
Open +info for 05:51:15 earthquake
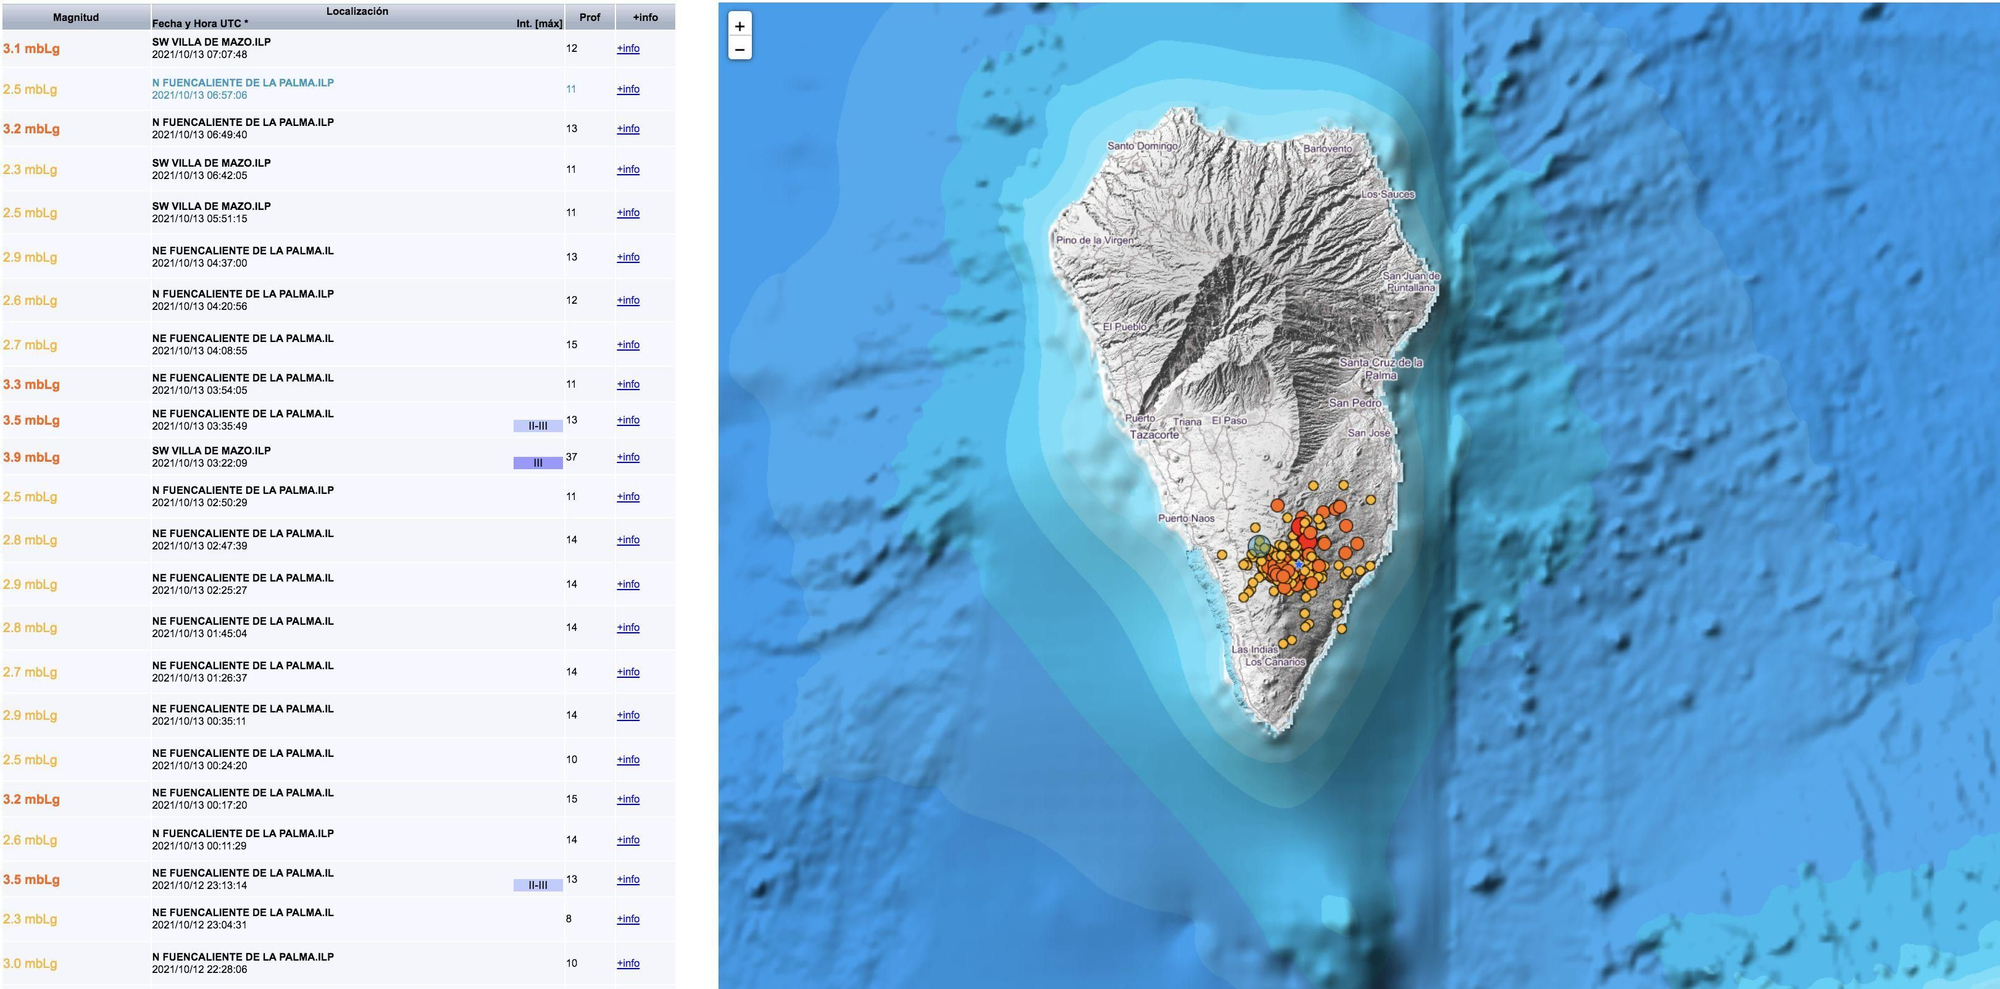[628, 213]
